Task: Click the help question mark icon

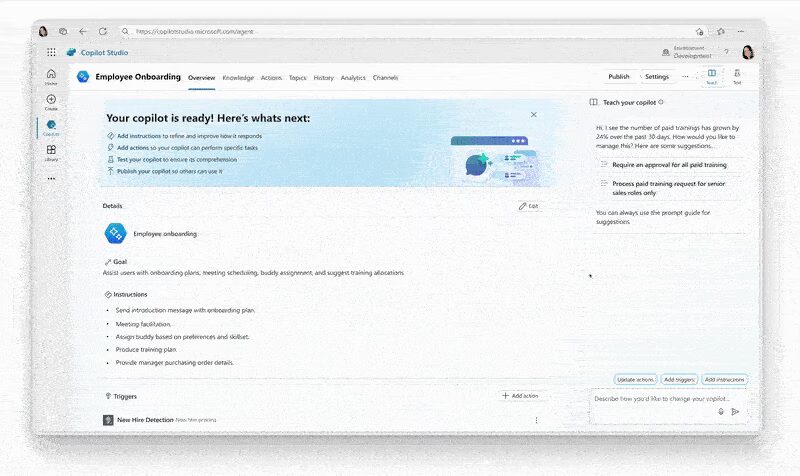Action: click(726, 52)
